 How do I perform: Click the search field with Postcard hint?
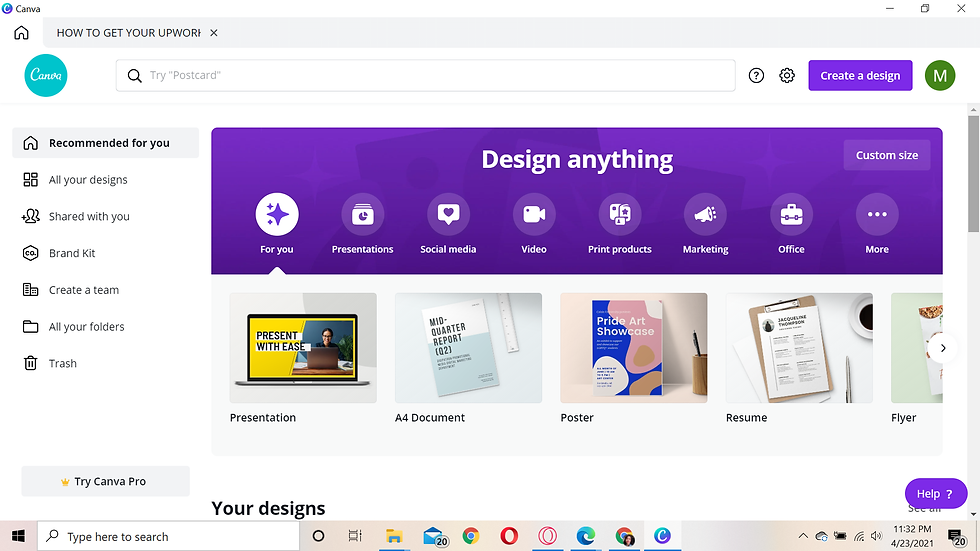(425, 76)
